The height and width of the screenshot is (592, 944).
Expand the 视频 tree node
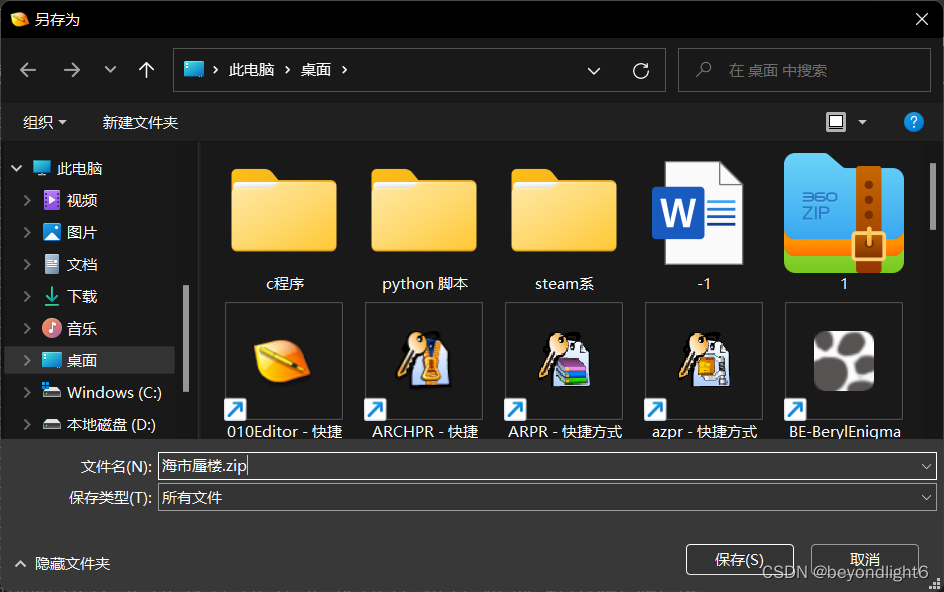click(x=27, y=200)
